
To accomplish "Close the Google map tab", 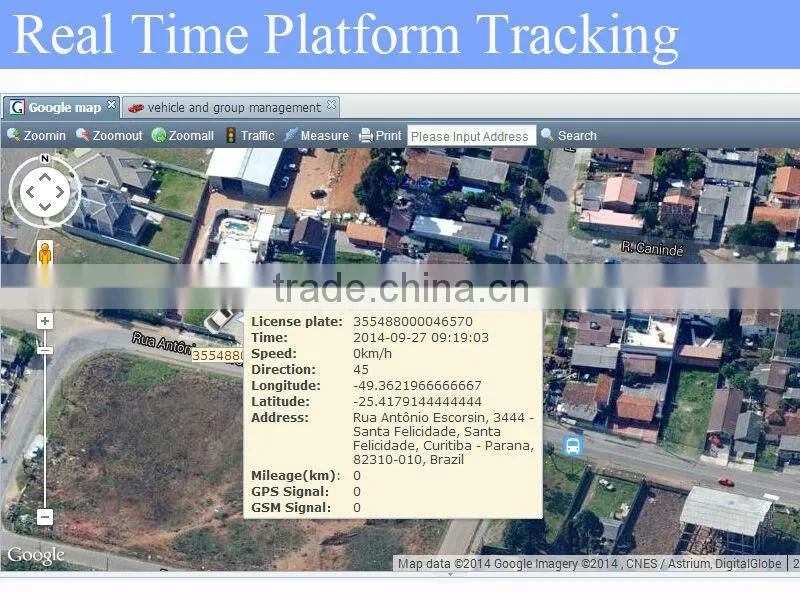I will 111,105.
